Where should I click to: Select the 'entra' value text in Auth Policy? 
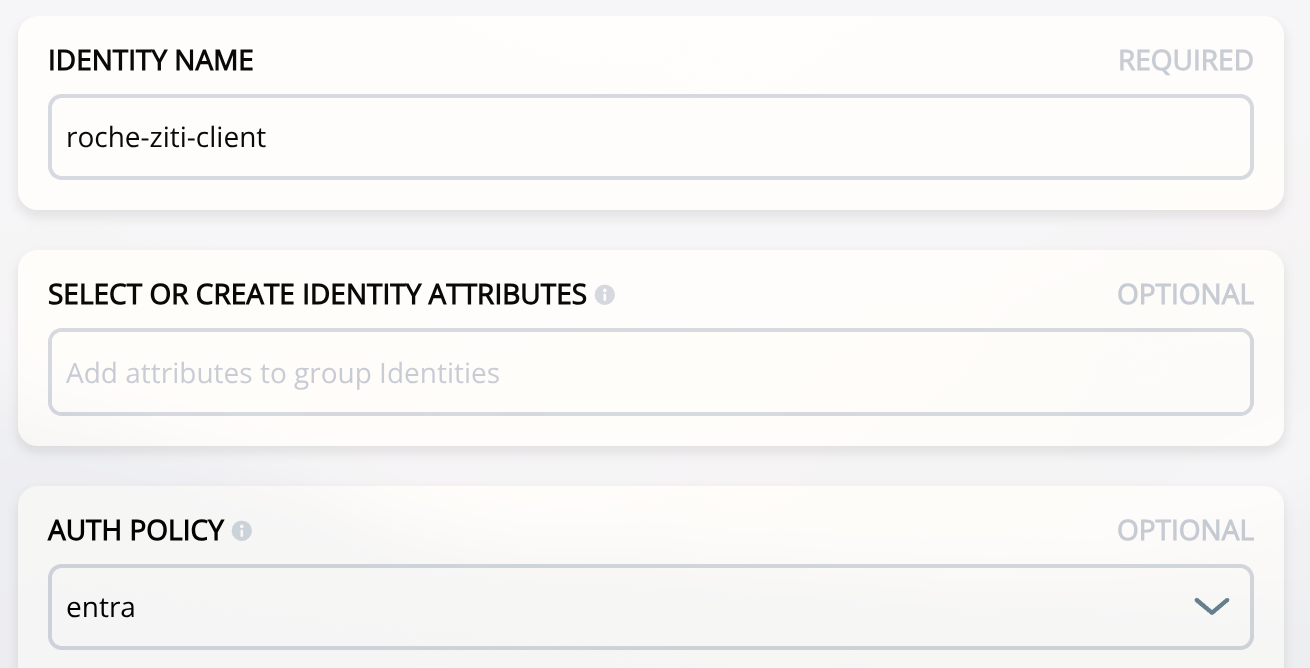101,607
